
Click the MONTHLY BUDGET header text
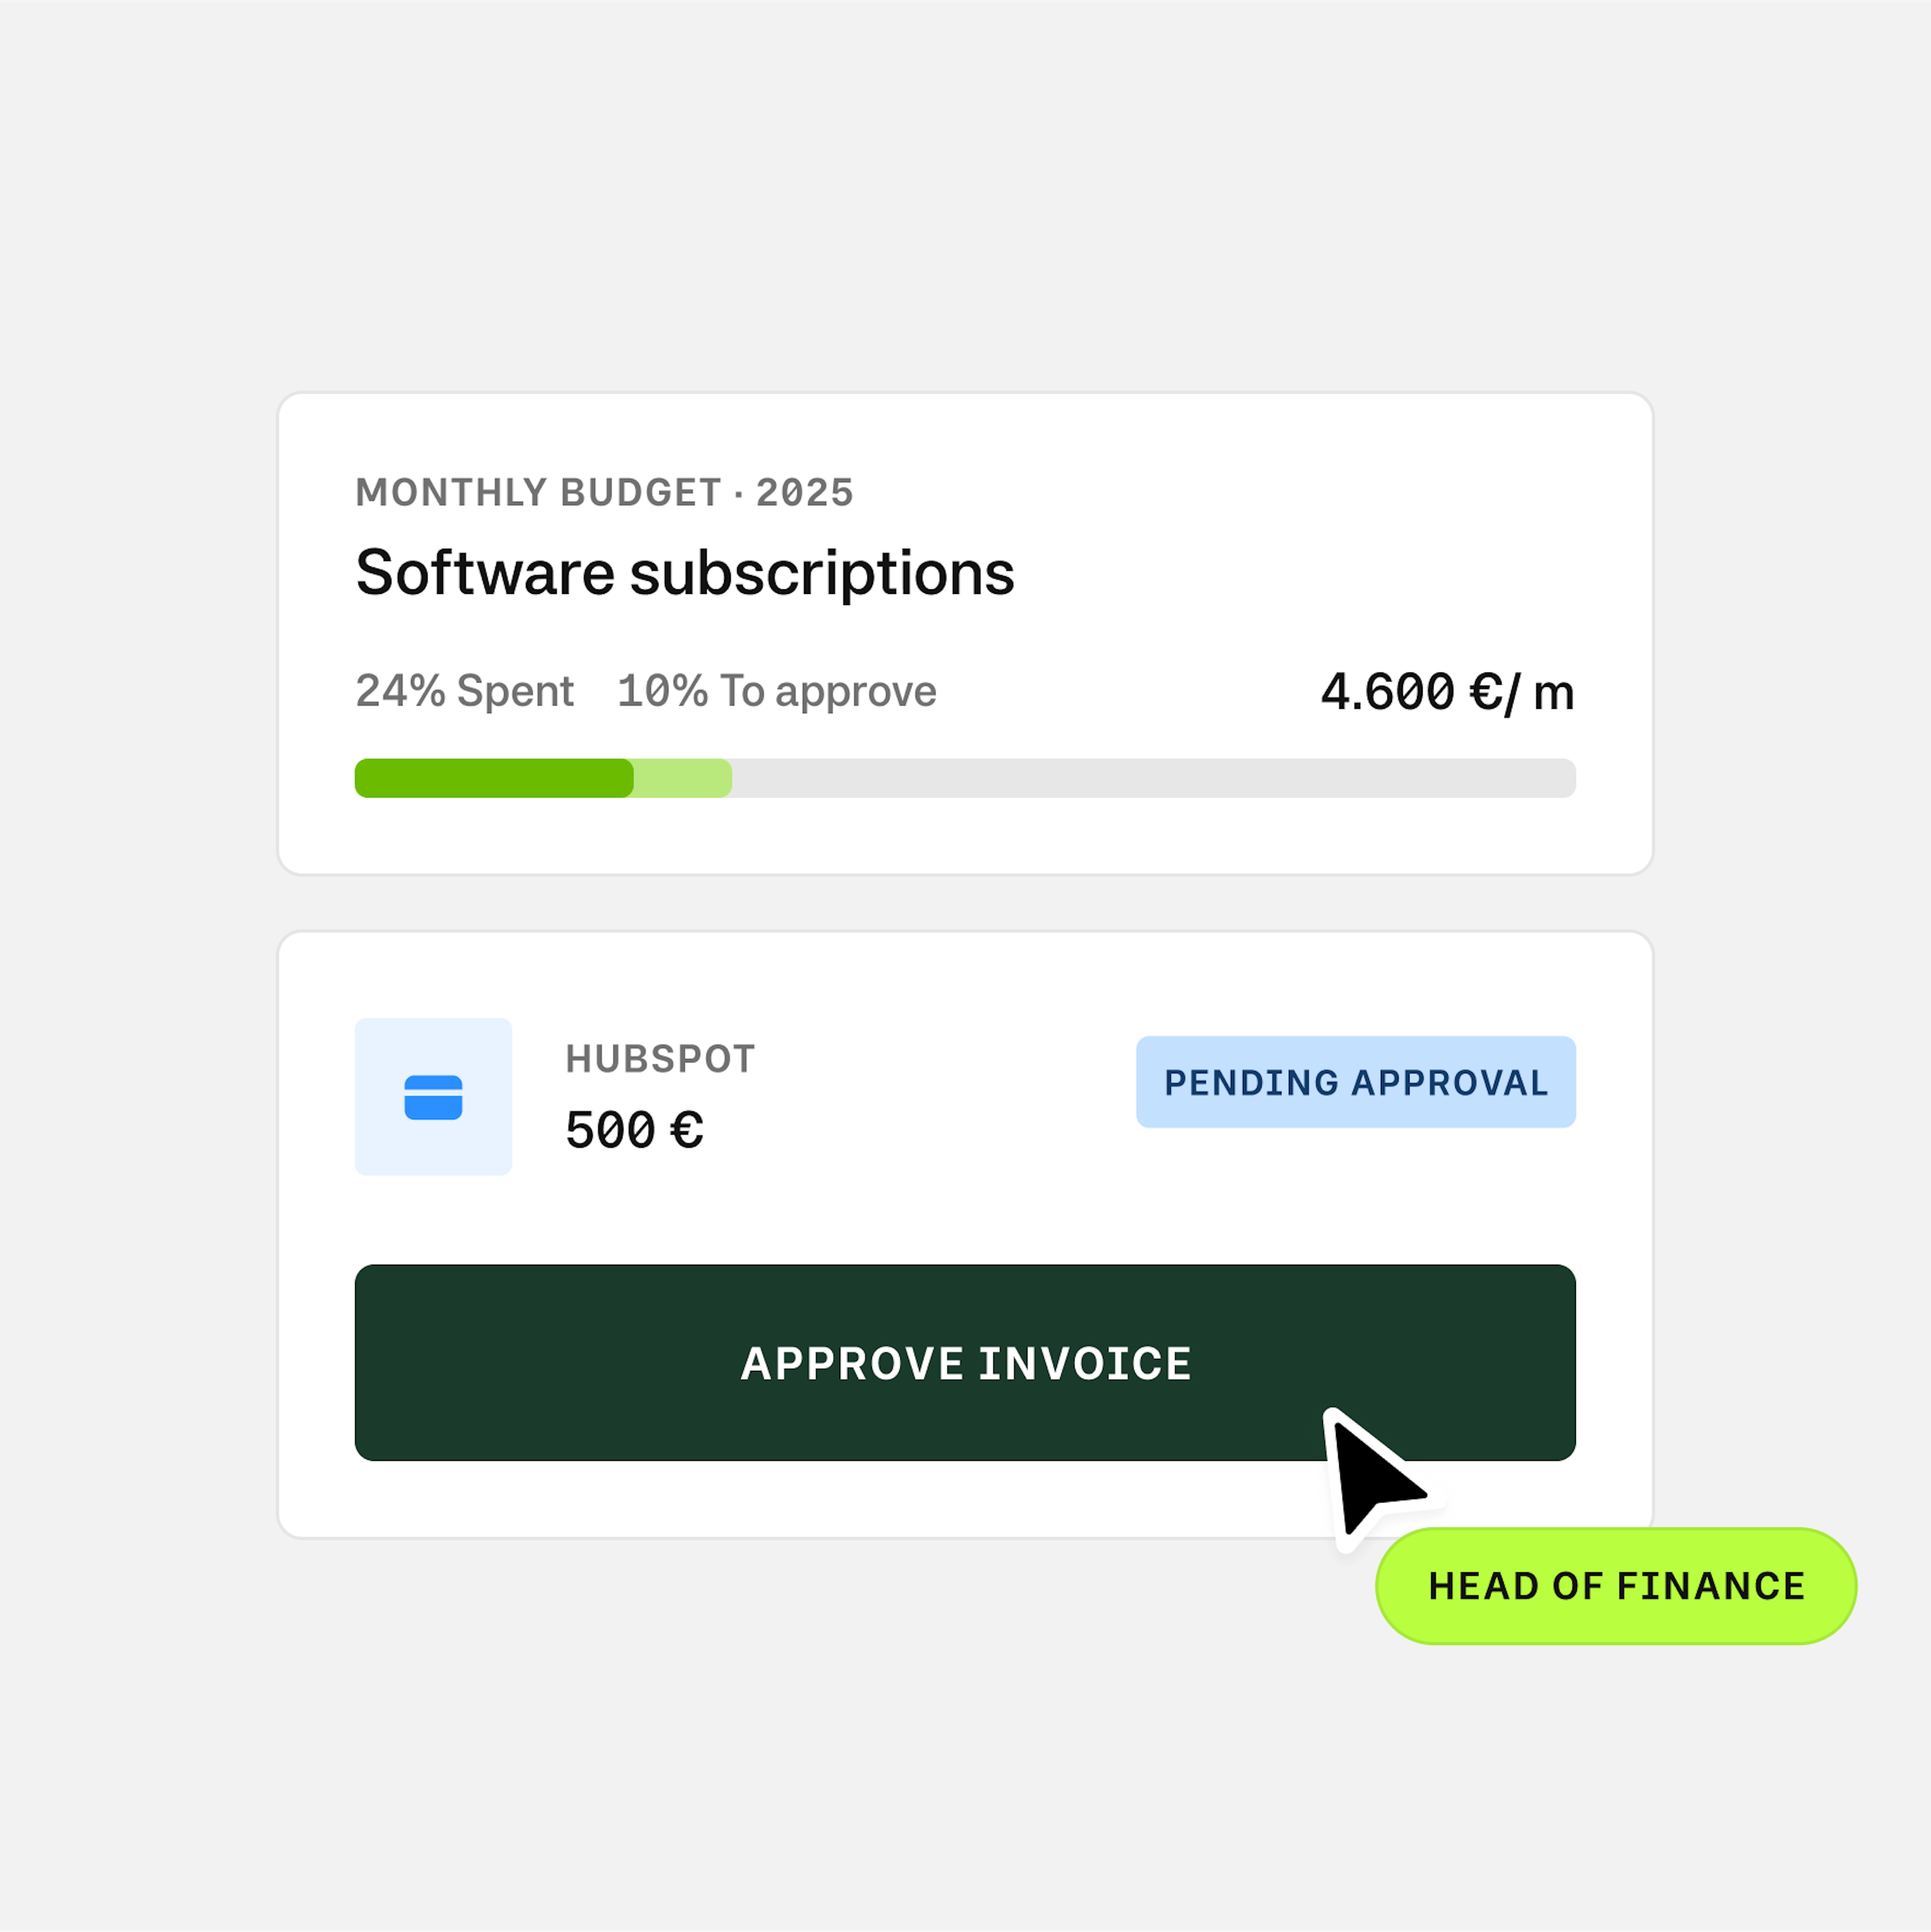(x=539, y=493)
